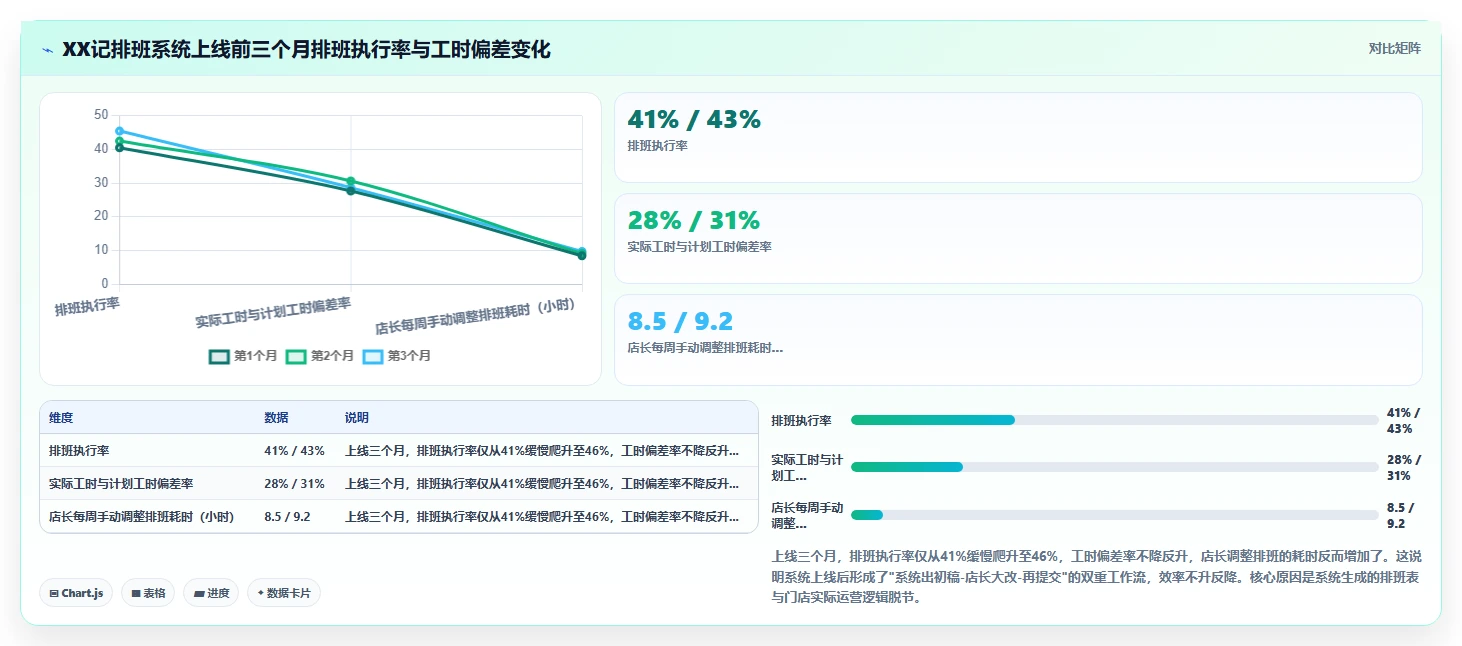Click the 41% / 43% value right of progress bar

point(1403,420)
